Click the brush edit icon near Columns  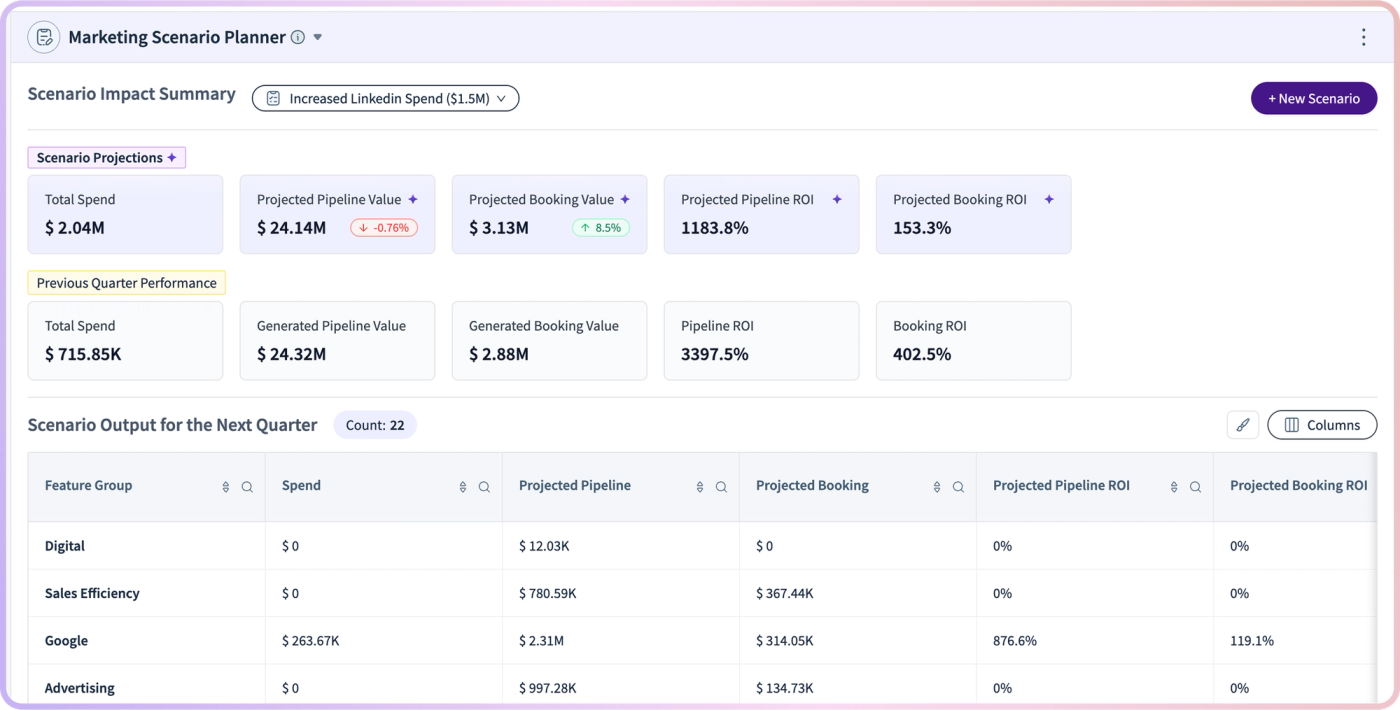1243,425
